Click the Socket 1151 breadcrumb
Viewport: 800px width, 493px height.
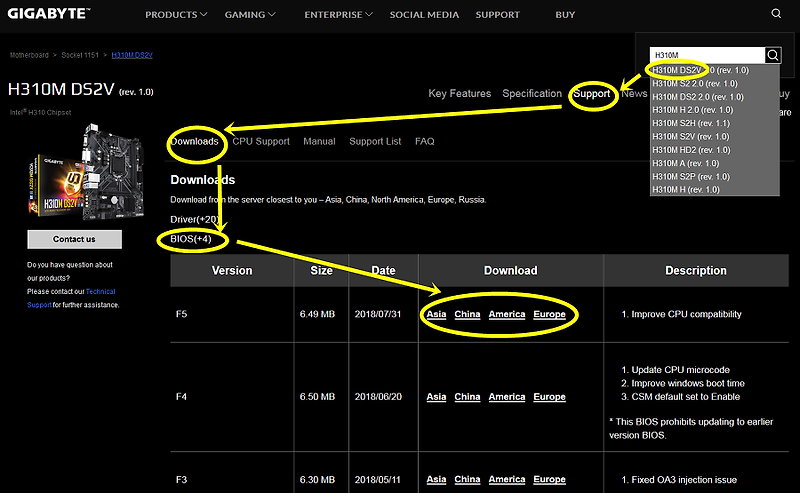click(80, 55)
